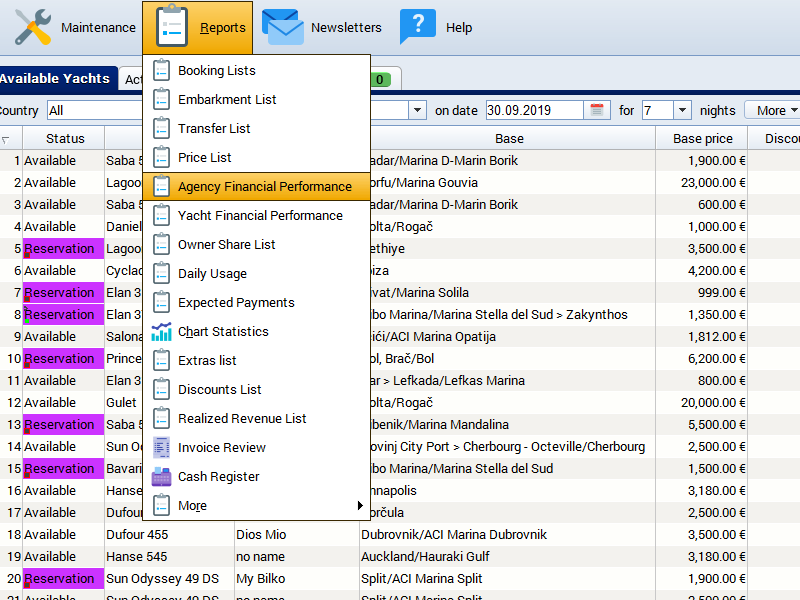This screenshot has width=800, height=600.
Task: Select Agency Financial Performance menu entry
Action: (x=264, y=187)
